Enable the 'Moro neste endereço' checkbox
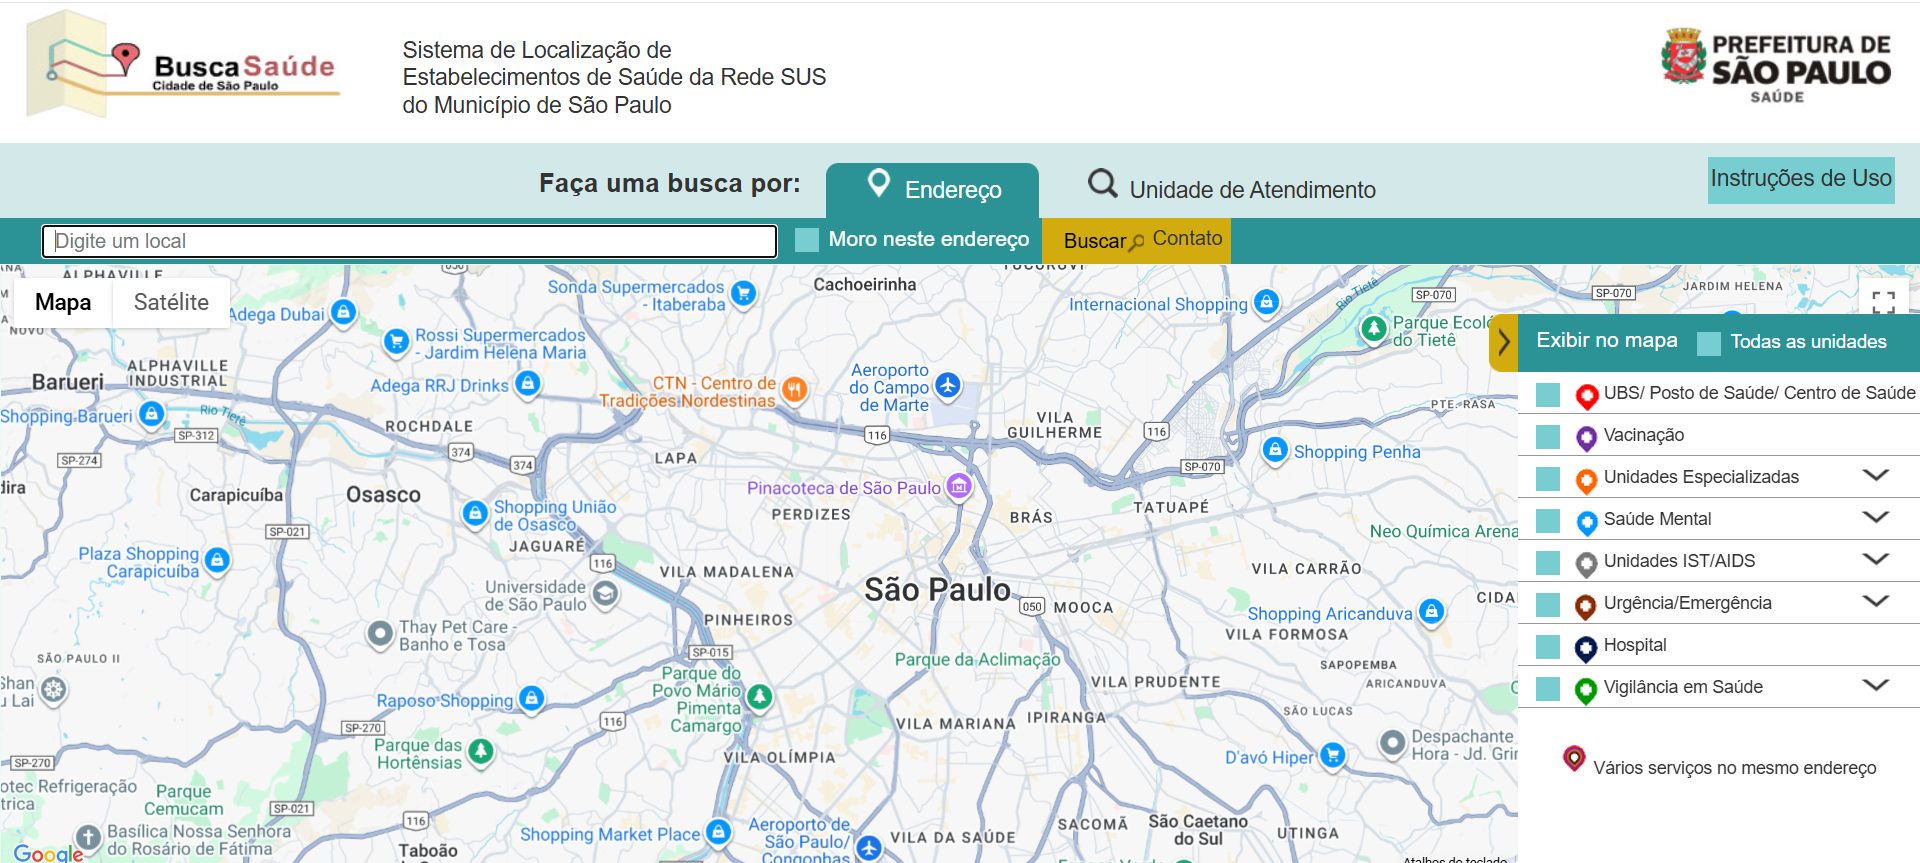The height and width of the screenshot is (863, 1920). click(x=806, y=240)
